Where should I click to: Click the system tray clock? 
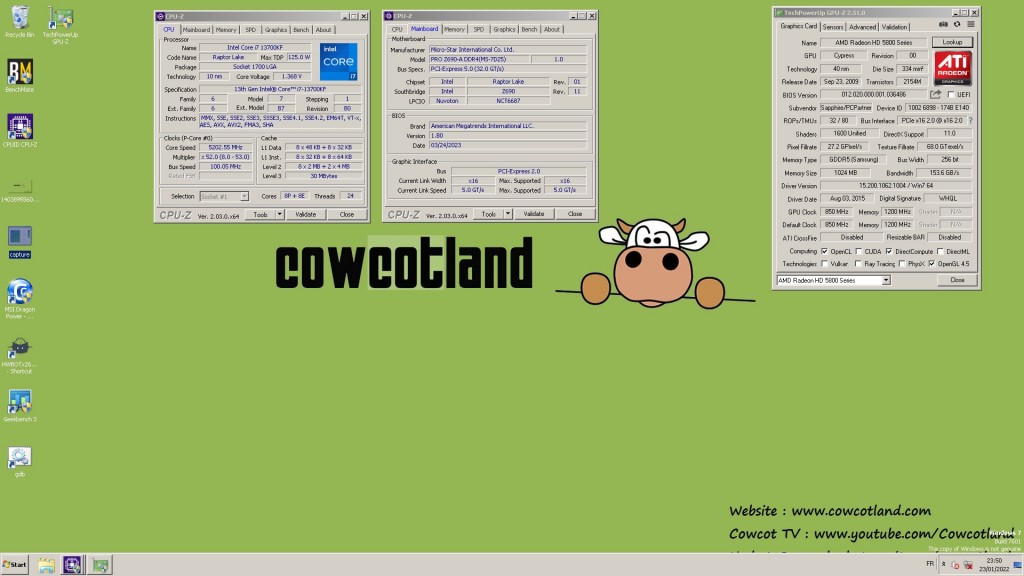[x=993, y=565]
